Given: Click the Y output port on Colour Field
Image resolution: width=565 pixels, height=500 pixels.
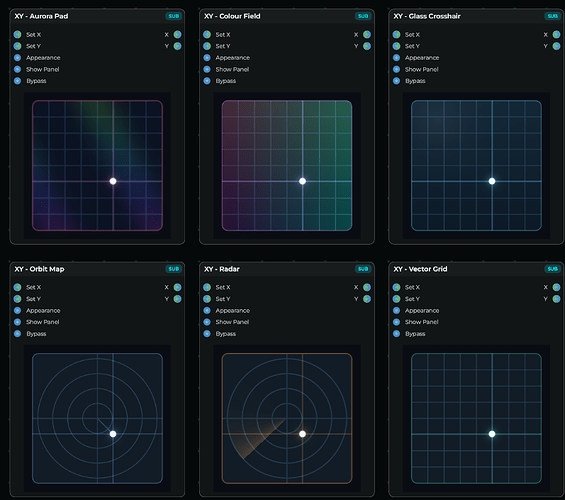Looking at the screenshot, I should (x=367, y=46).
